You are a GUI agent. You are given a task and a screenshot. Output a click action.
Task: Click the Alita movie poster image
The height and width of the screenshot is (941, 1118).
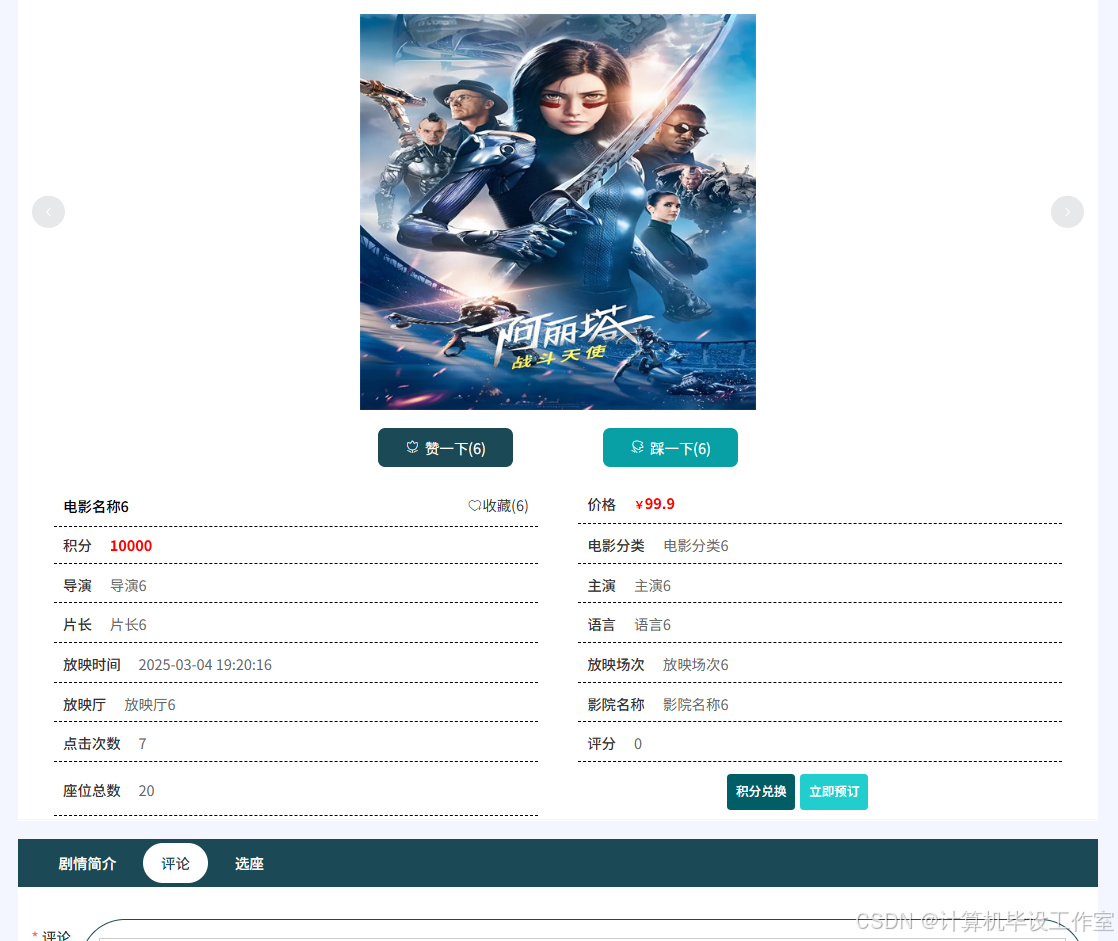(x=558, y=212)
